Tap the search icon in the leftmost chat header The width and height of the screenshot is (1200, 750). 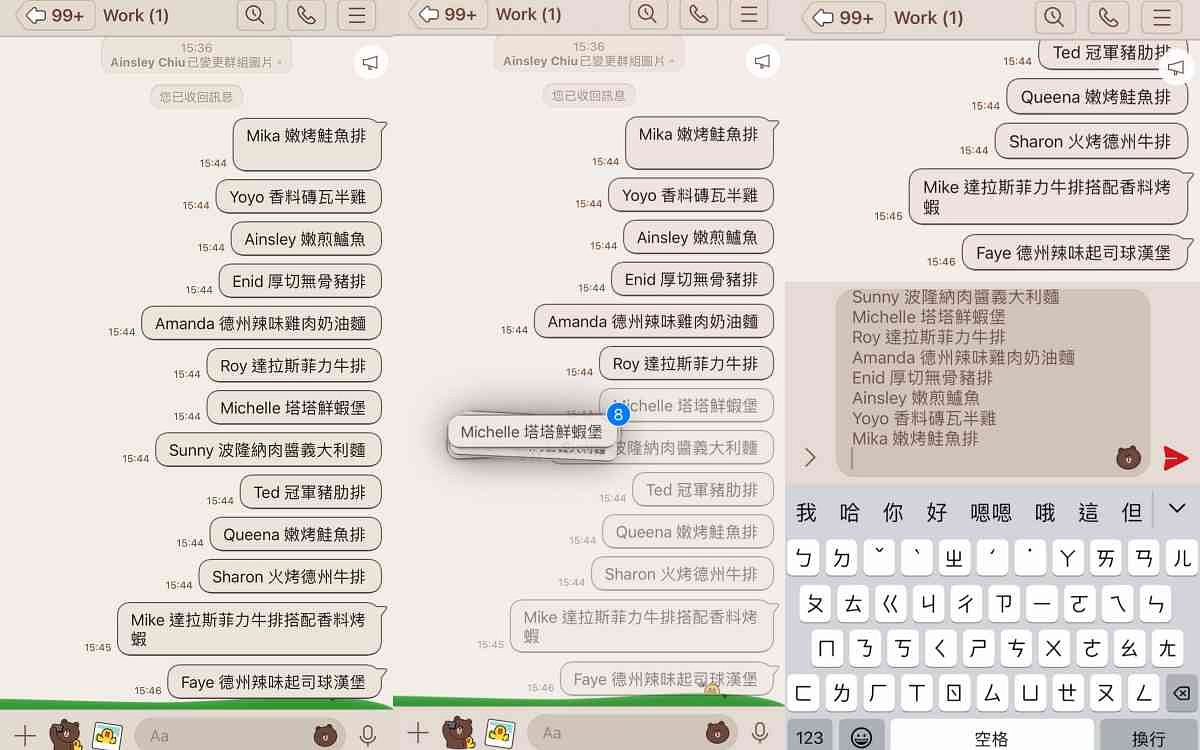255,15
